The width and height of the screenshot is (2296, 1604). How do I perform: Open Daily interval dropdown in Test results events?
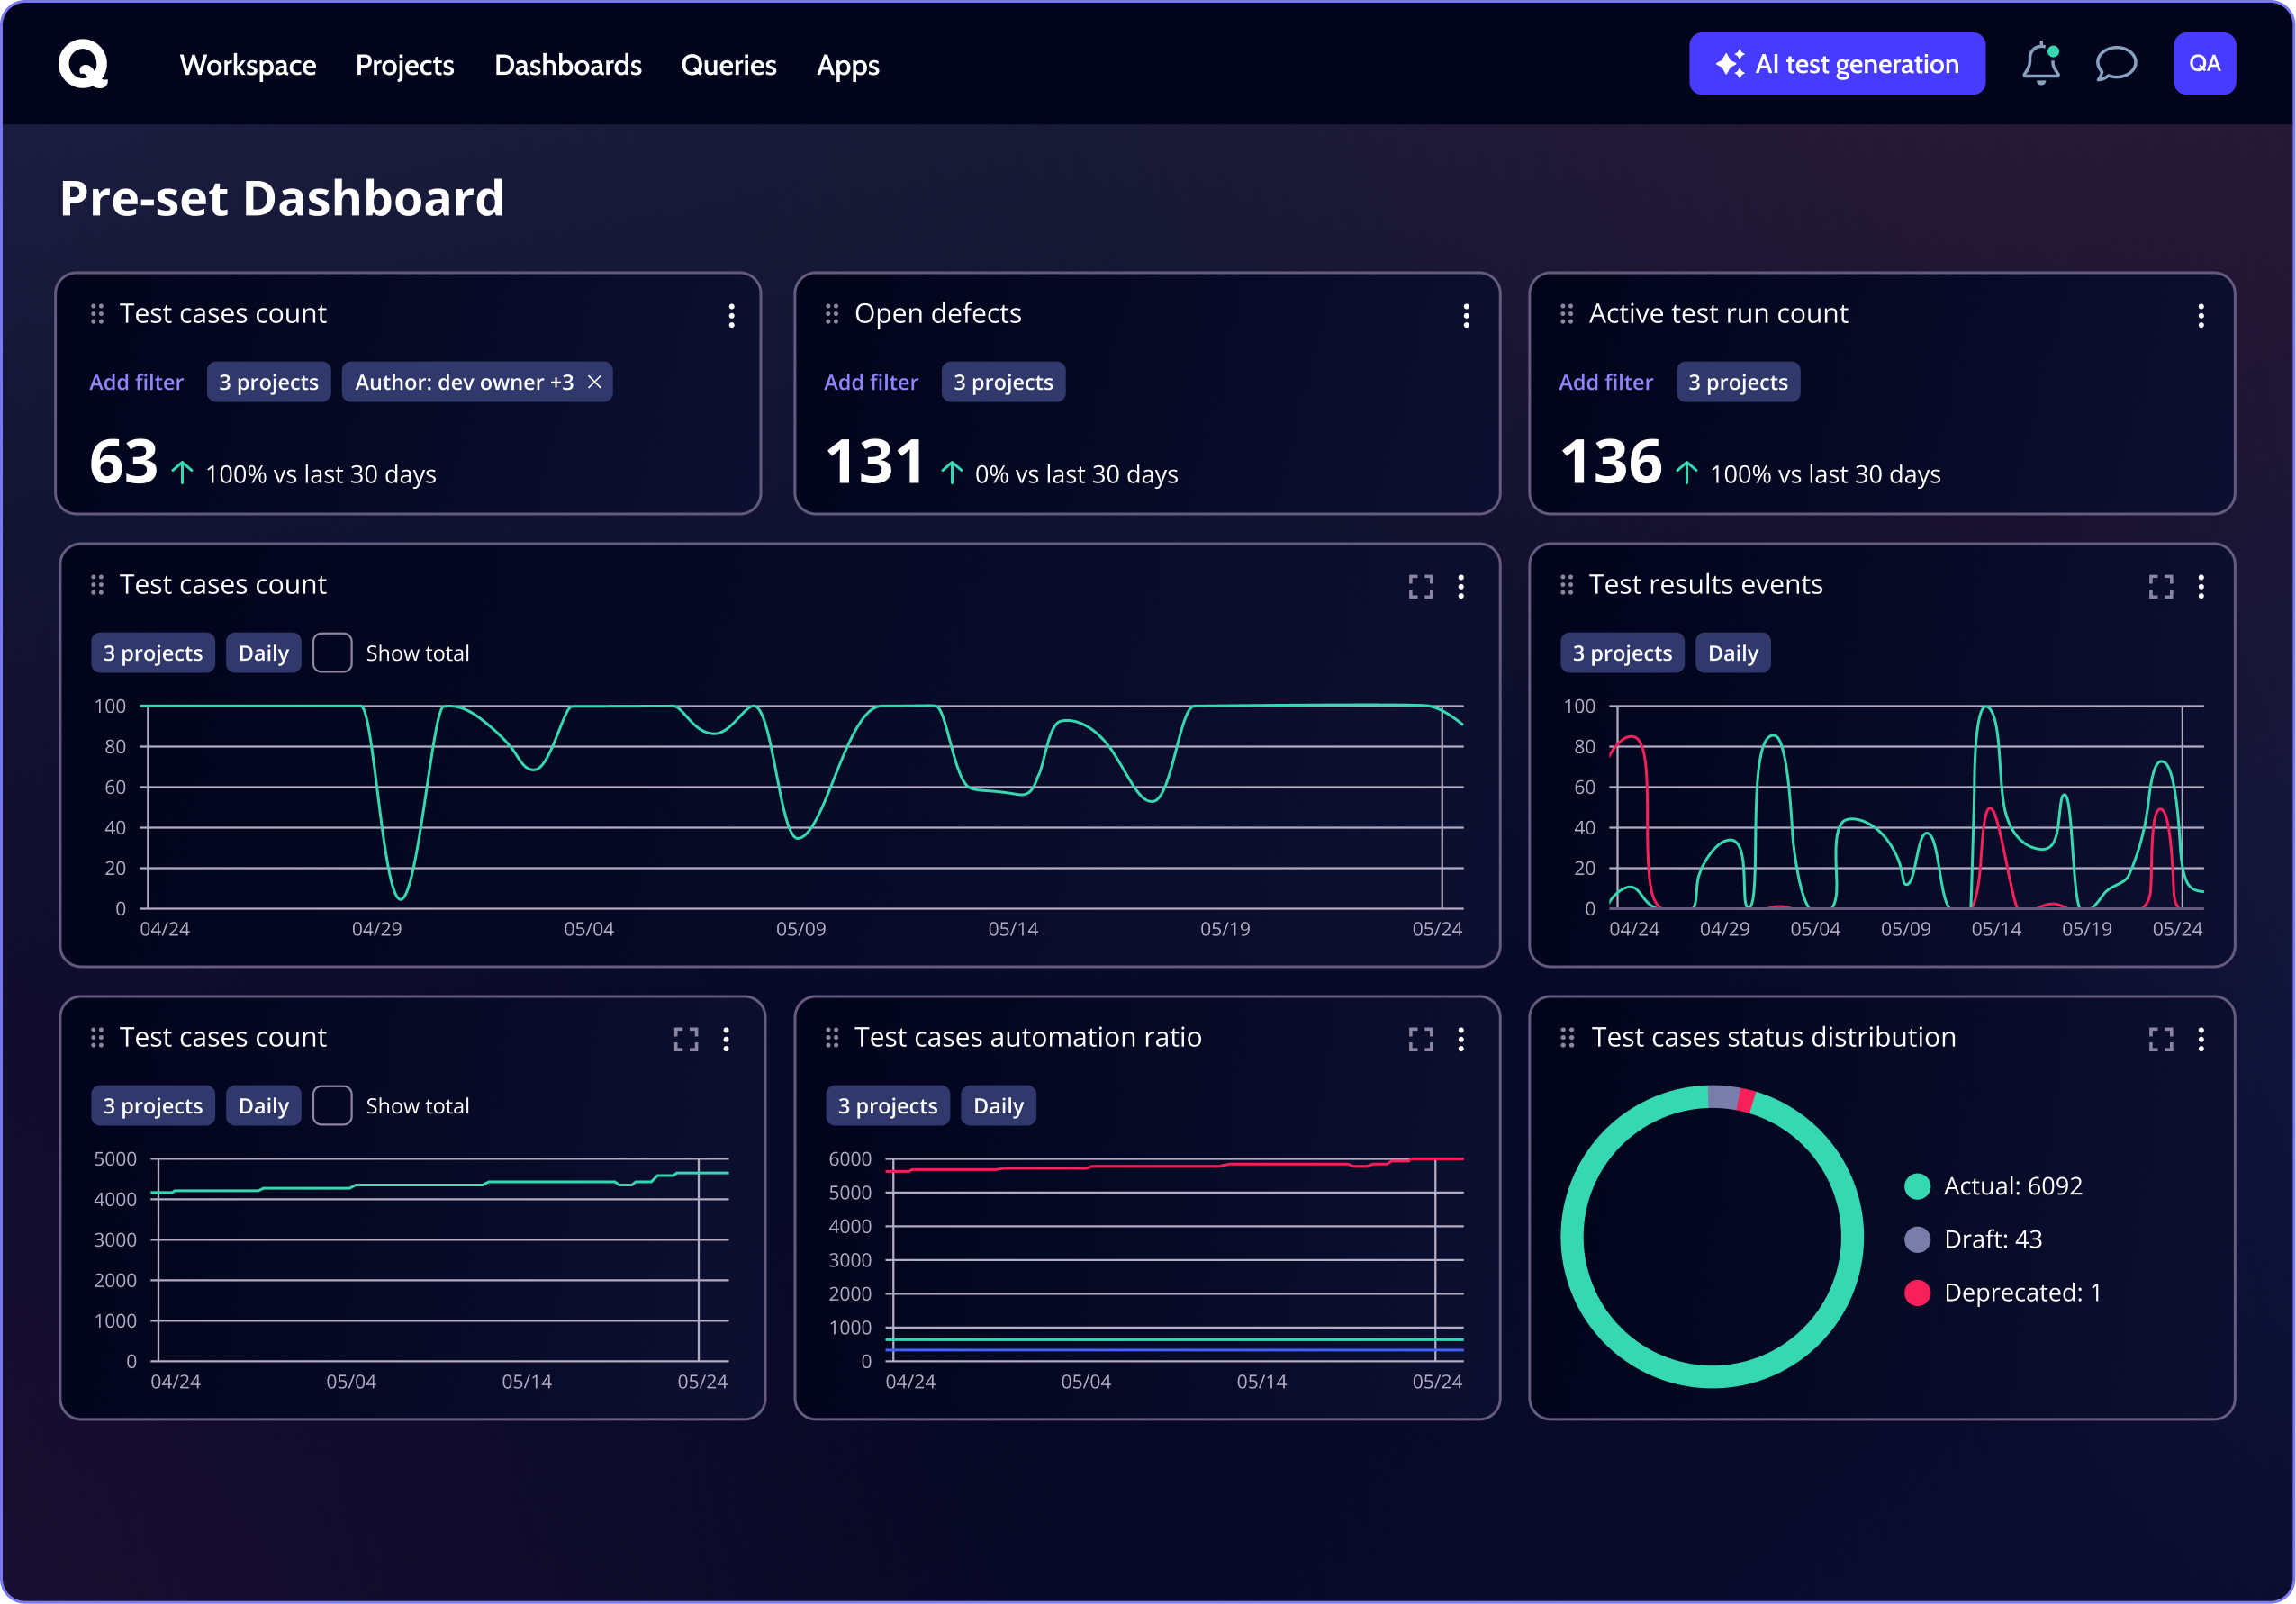(1732, 653)
